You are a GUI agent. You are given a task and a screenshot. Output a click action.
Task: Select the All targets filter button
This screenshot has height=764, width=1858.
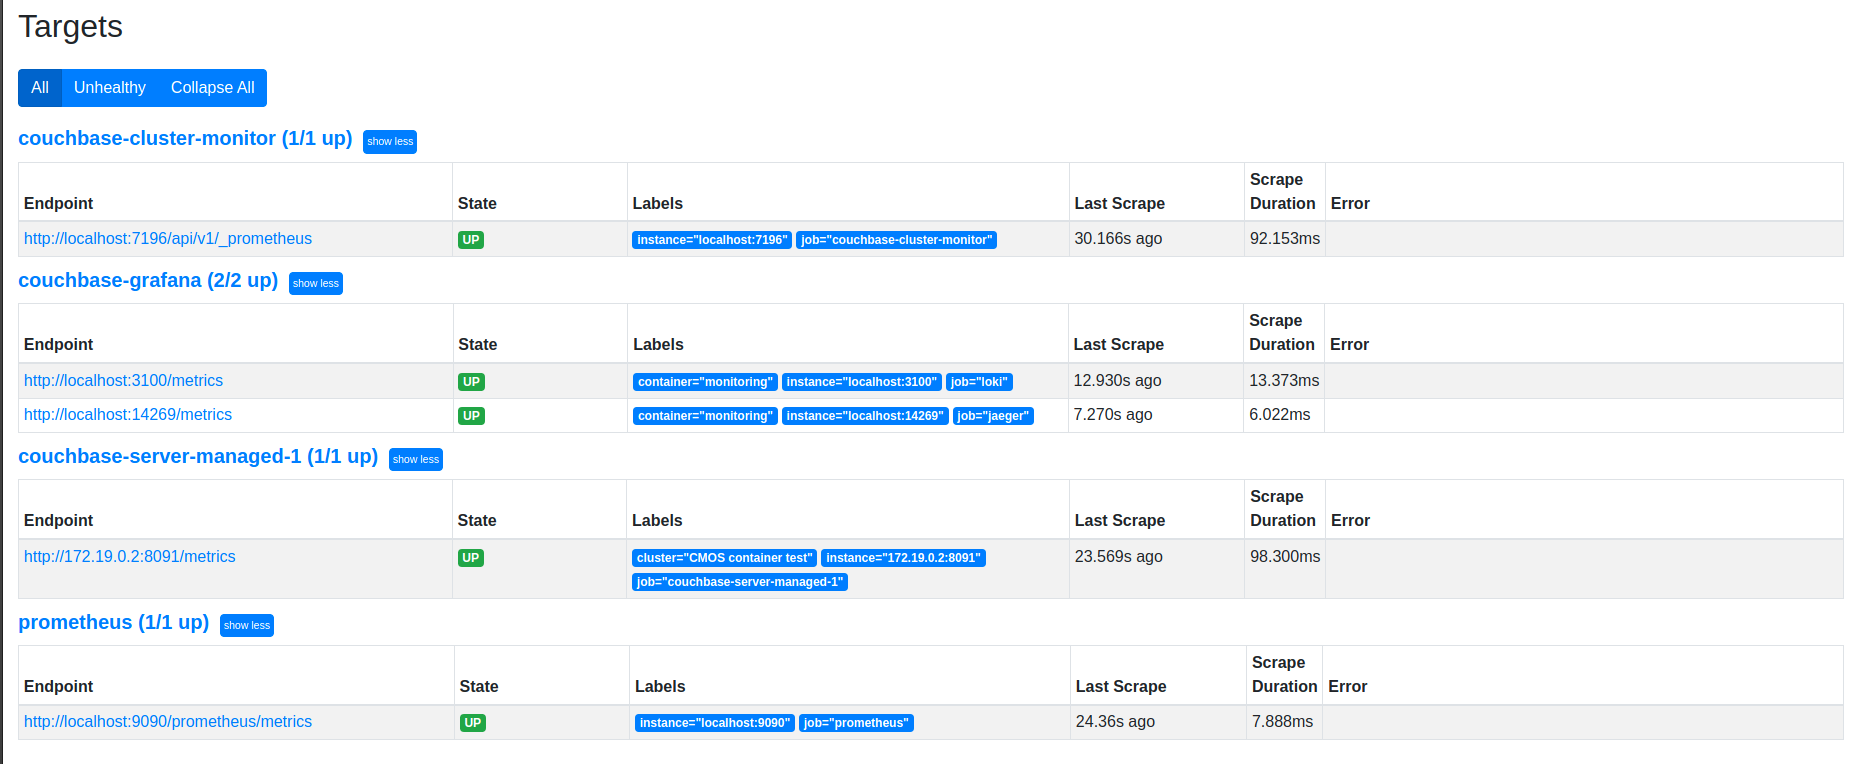(x=40, y=88)
